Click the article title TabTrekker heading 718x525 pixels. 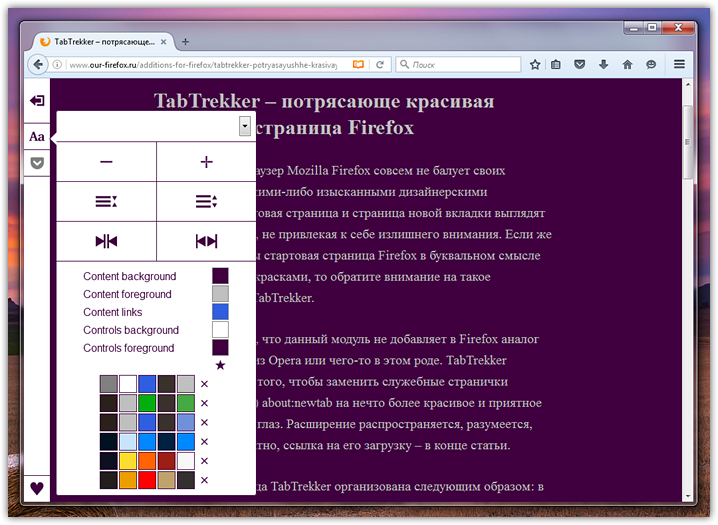click(x=324, y=114)
